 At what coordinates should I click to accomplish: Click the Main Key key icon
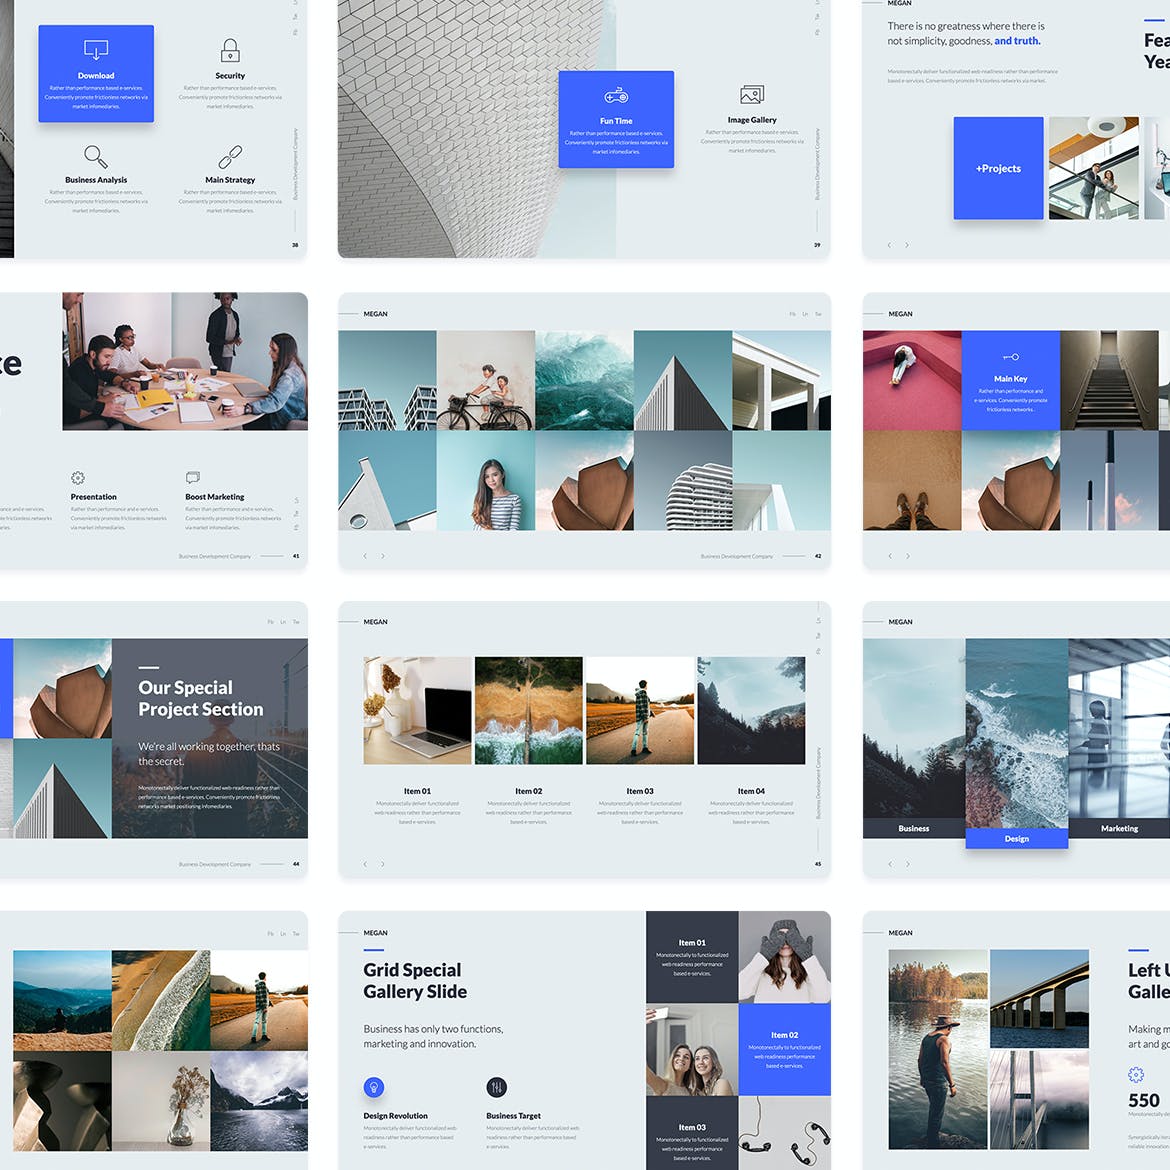pyautogui.click(x=1010, y=357)
